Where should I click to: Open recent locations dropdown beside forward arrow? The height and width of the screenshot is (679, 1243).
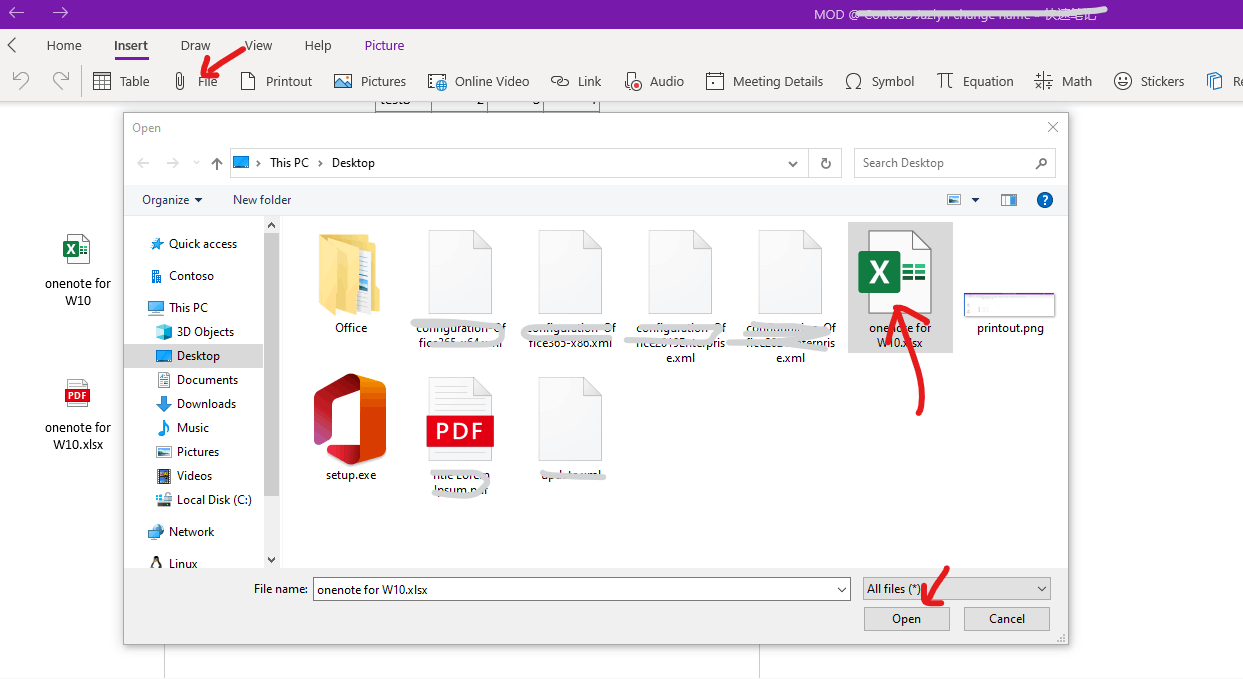(x=195, y=163)
